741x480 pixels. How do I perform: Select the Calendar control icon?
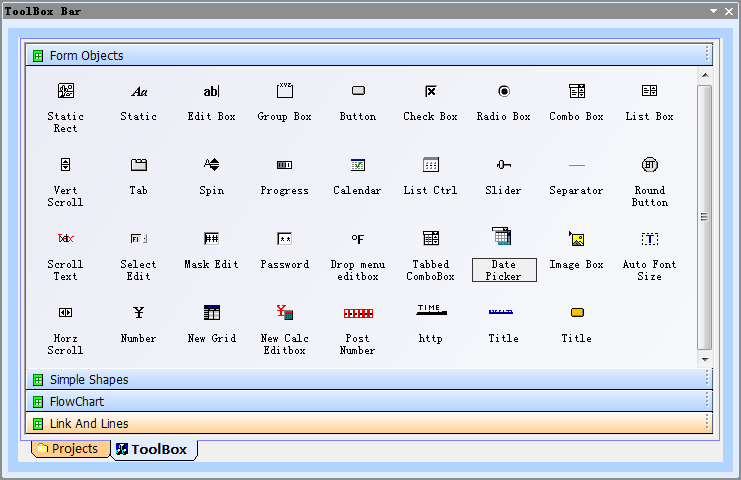click(357, 166)
